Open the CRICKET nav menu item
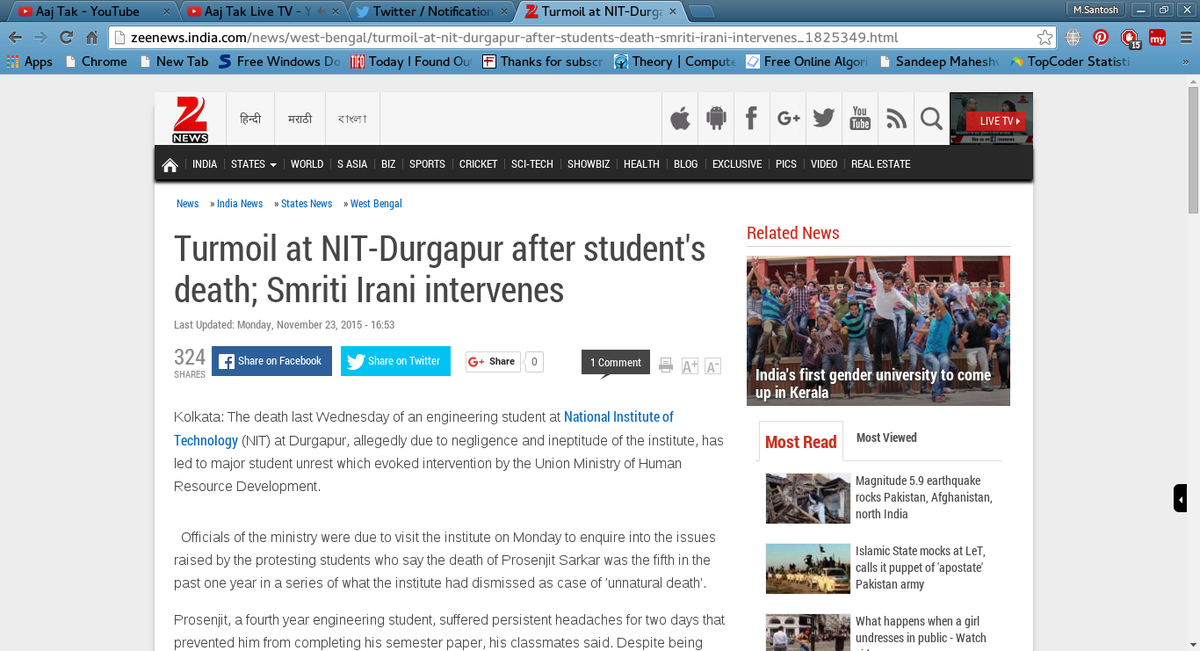Screen dimensions: 1200x651 pyautogui.click(x=478, y=164)
